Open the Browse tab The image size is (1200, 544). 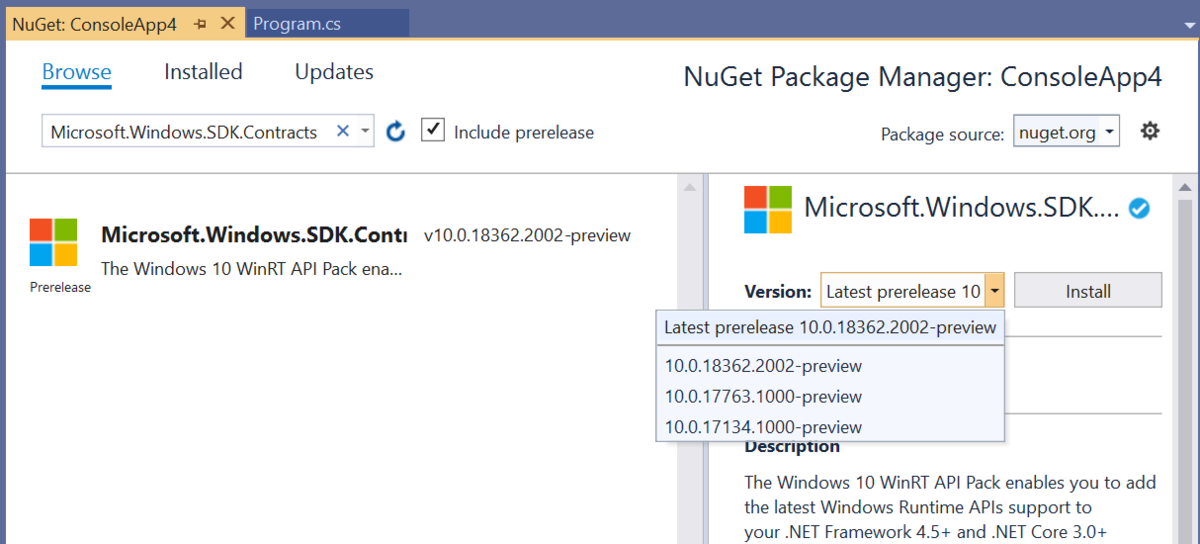pyautogui.click(x=77, y=72)
